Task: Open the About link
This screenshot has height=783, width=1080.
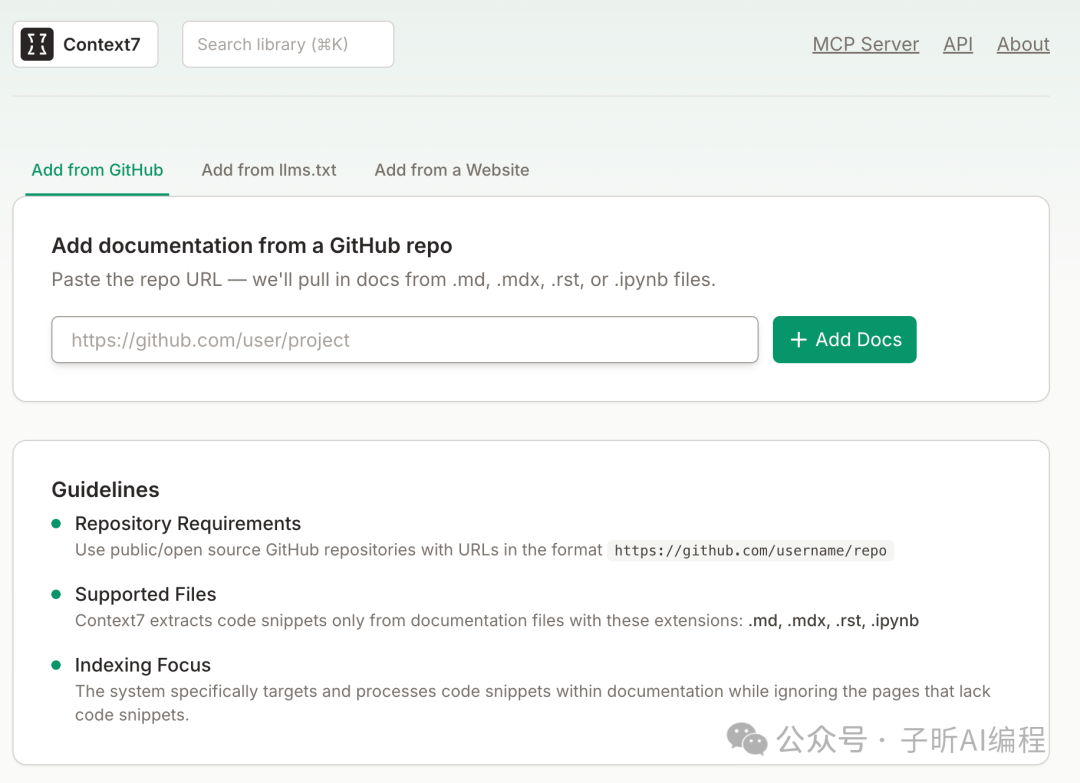Action: tap(1023, 44)
